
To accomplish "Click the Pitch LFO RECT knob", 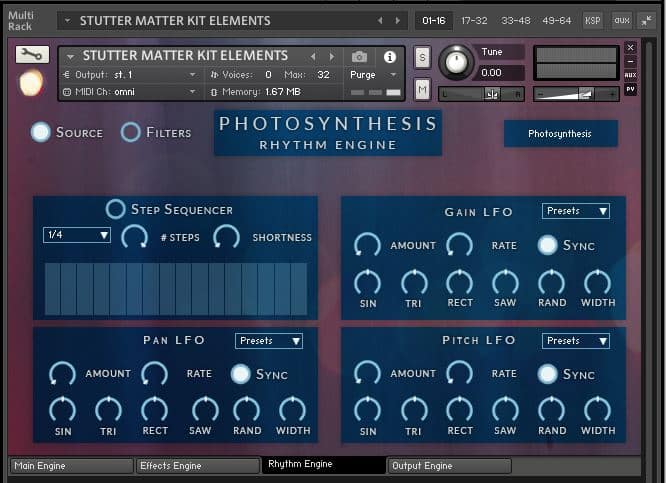I will 460,410.
